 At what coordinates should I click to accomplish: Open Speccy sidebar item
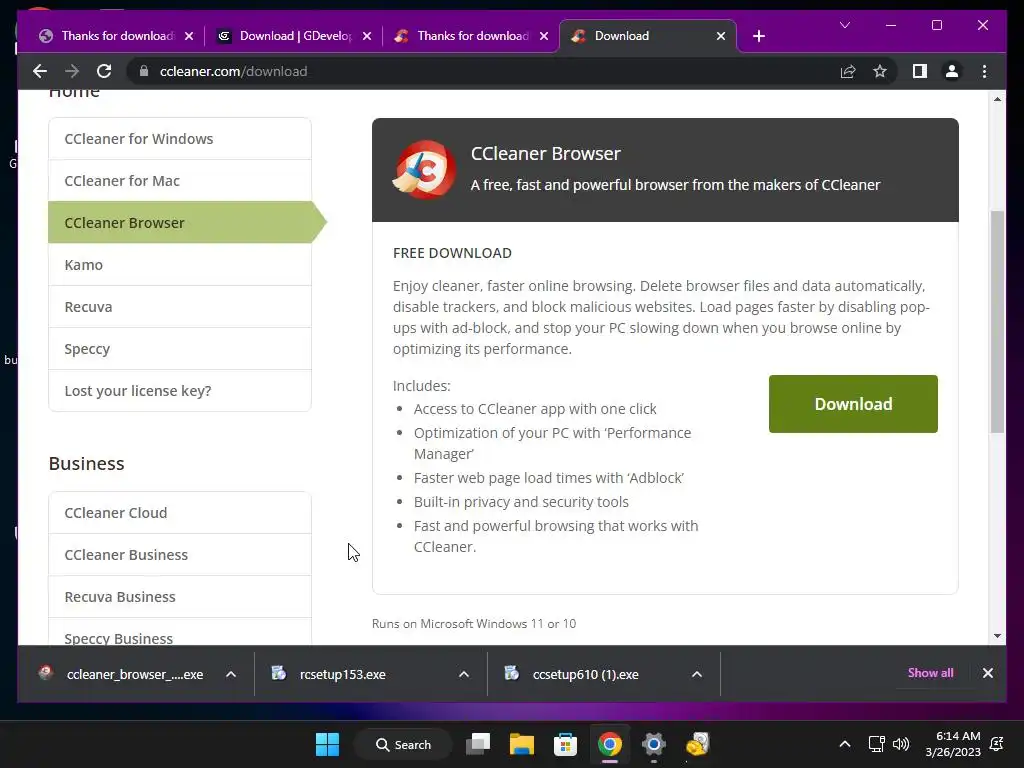pyautogui.click(x=180, y=349)
